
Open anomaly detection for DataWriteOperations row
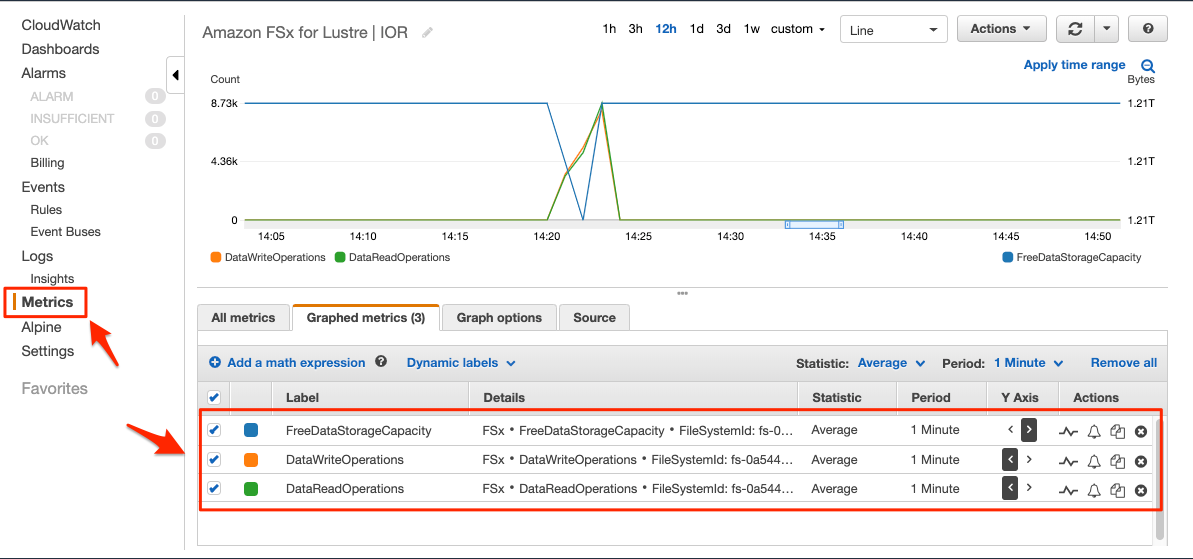(1068, 461)
